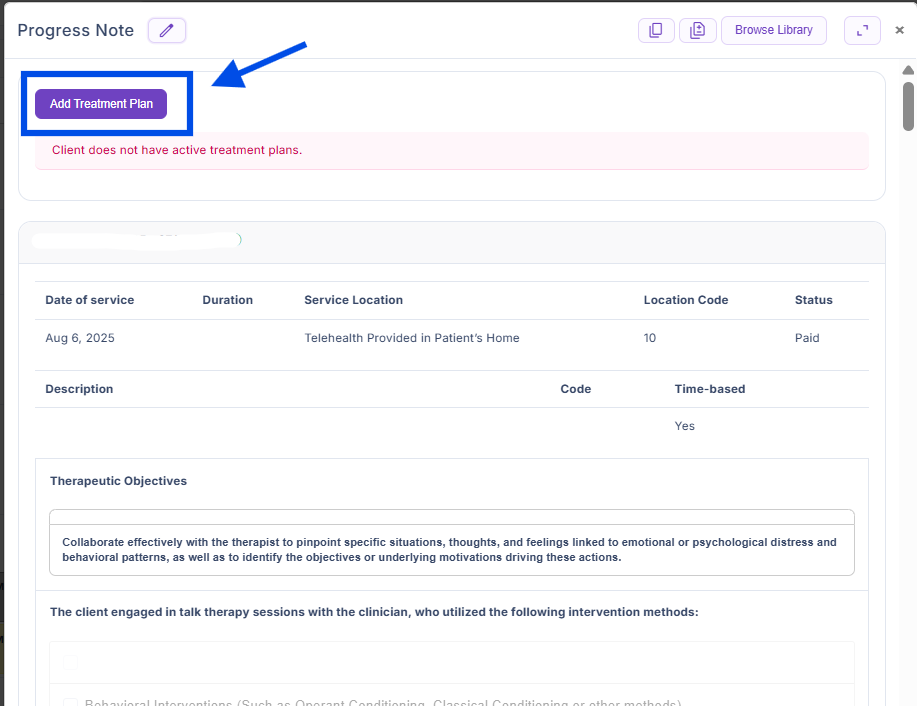
Task: Close the Progress Note dialog
Action: click(x=899, y=31)
